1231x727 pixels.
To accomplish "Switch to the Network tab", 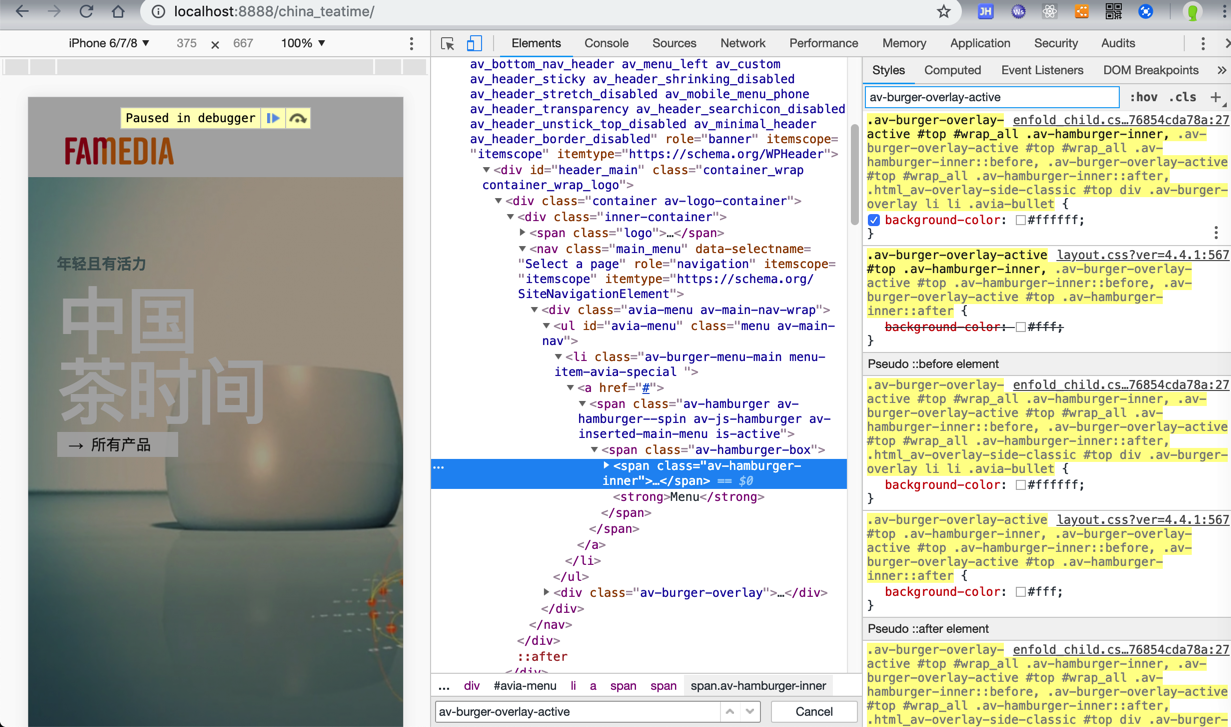I will tap(743, 44).
